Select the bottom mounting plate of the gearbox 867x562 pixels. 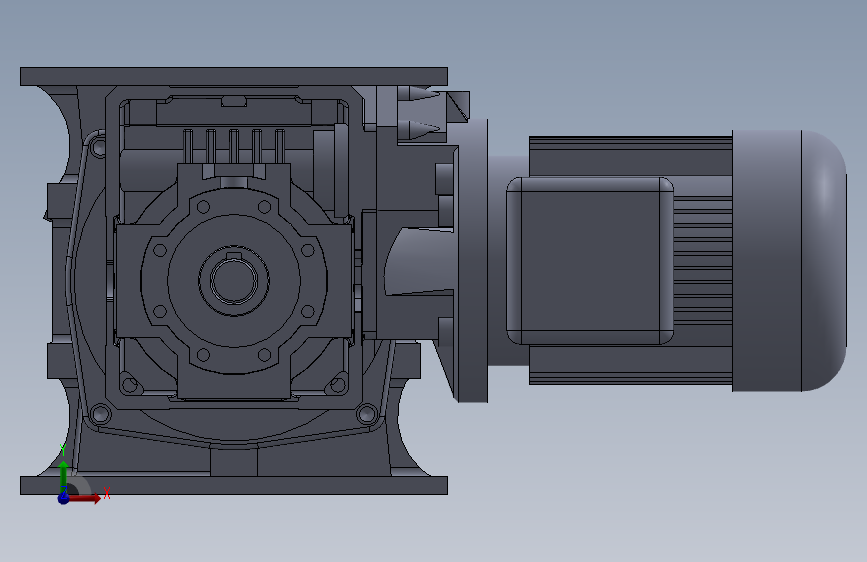tap(234, 486)
